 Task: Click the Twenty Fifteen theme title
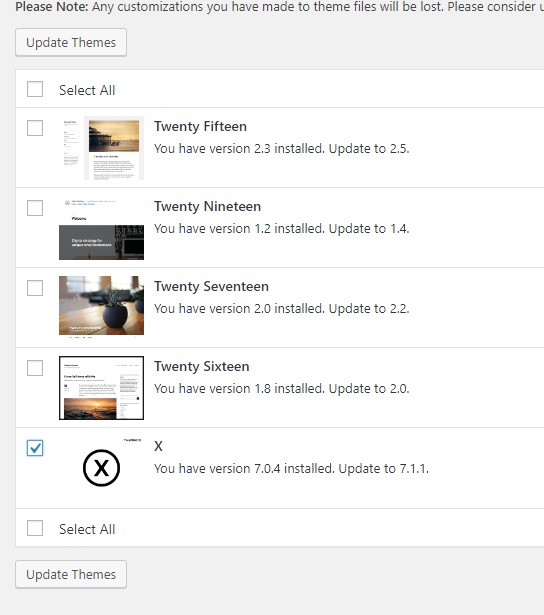[200, 127]
